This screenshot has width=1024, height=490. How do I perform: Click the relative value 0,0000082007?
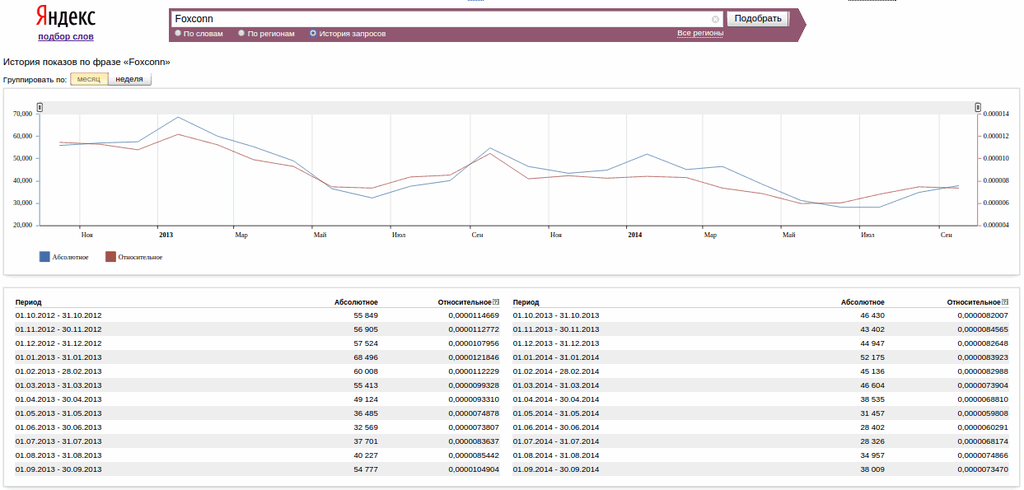coord(983,315)
